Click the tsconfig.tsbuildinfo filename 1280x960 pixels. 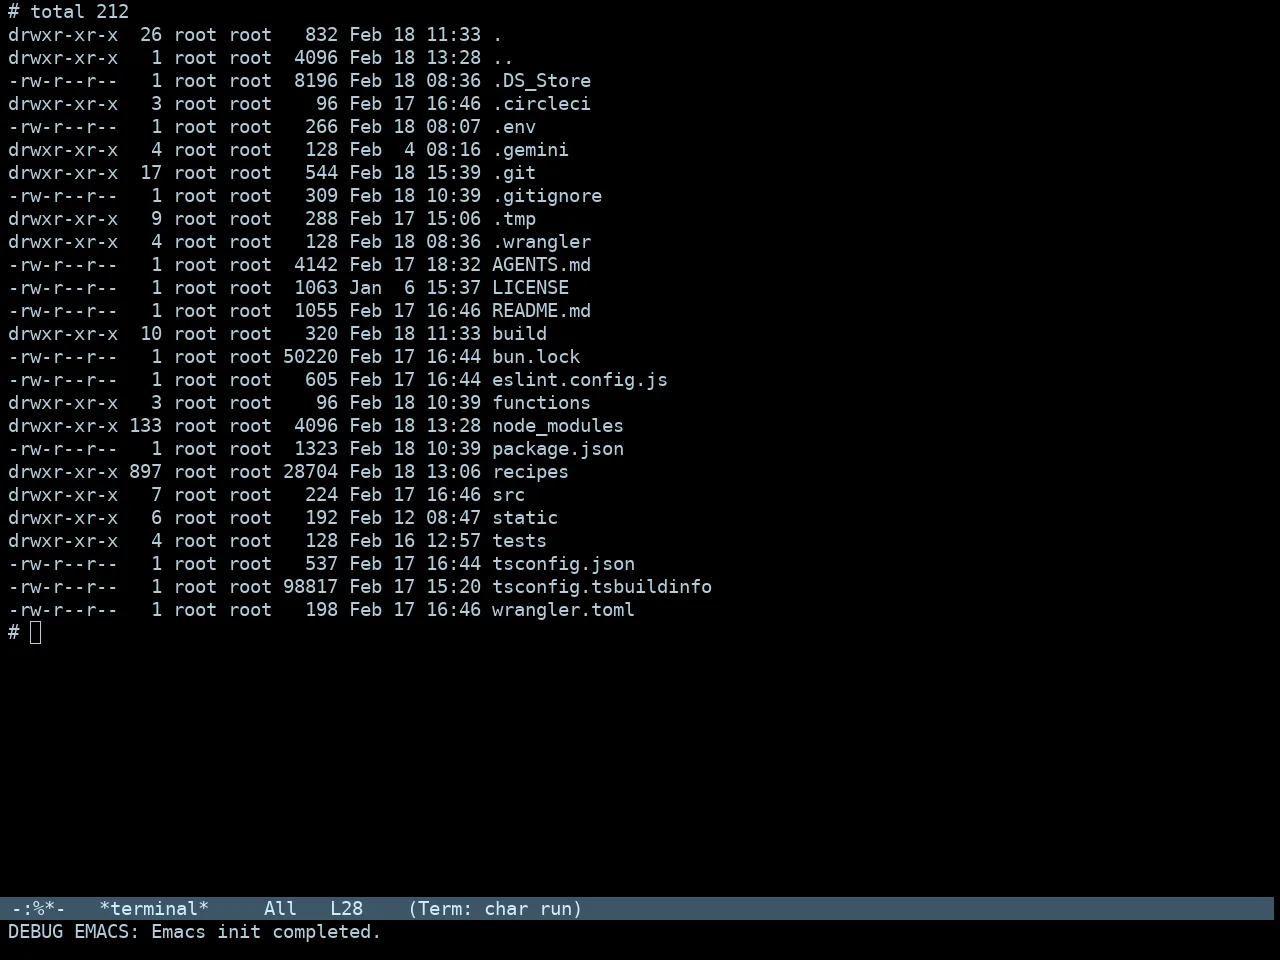click(602, 587)
